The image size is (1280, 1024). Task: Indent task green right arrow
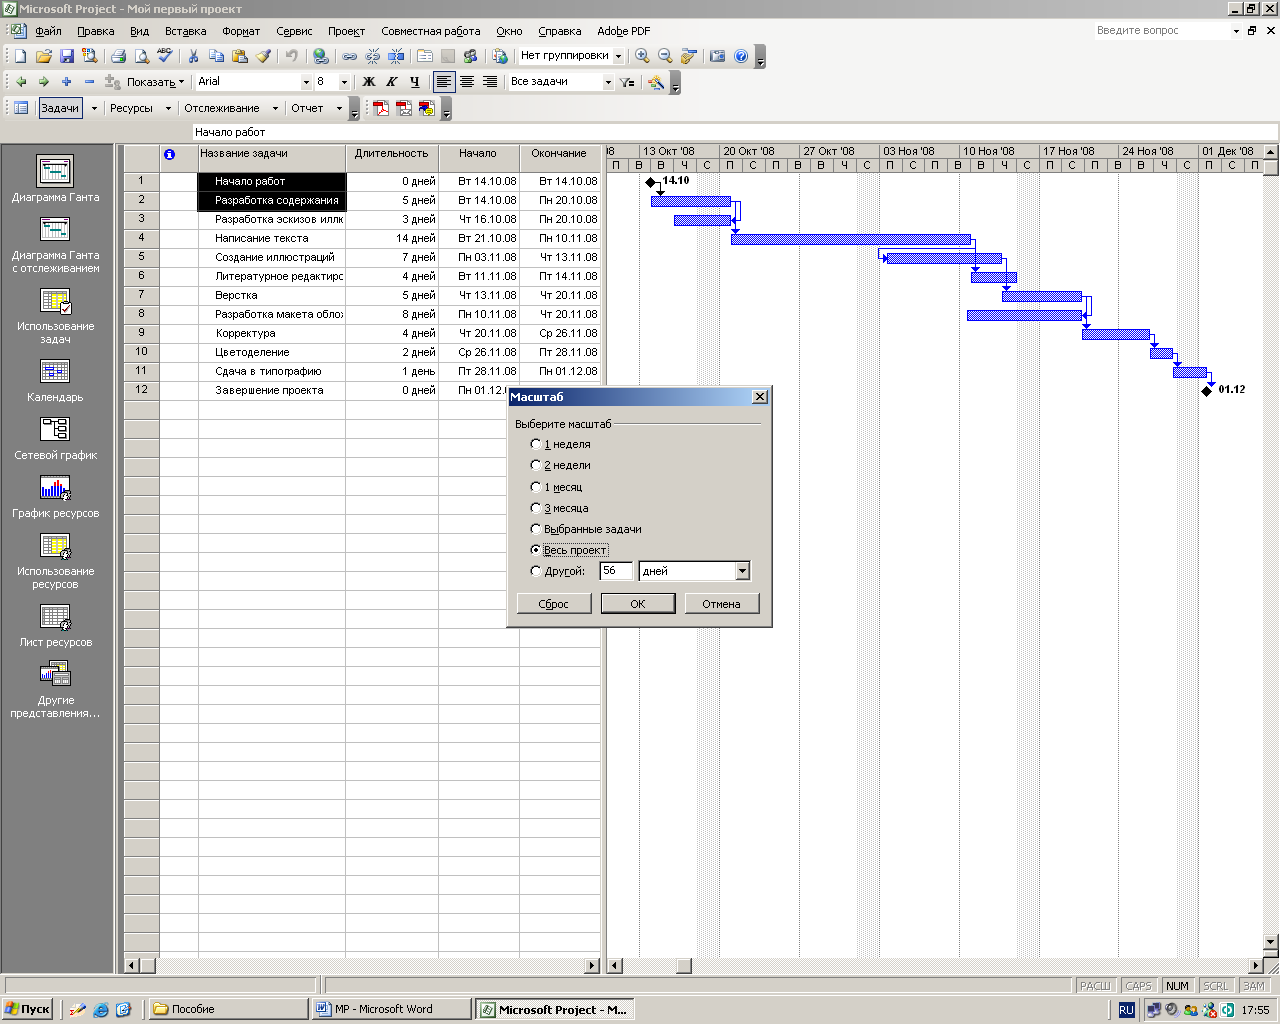click(43, 82)
